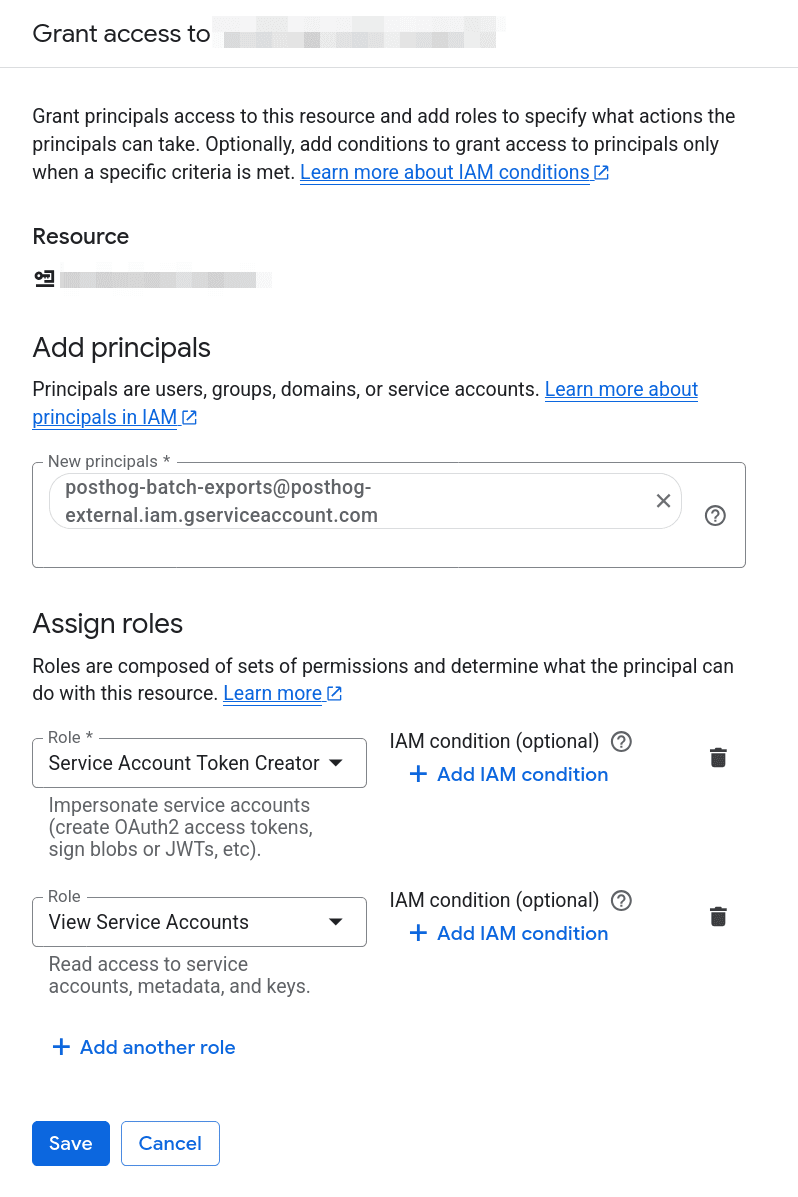Screen dimensions: 798x1197
Task: Add IAM condition for the Token Creator role
Action: tap(508, 774)
